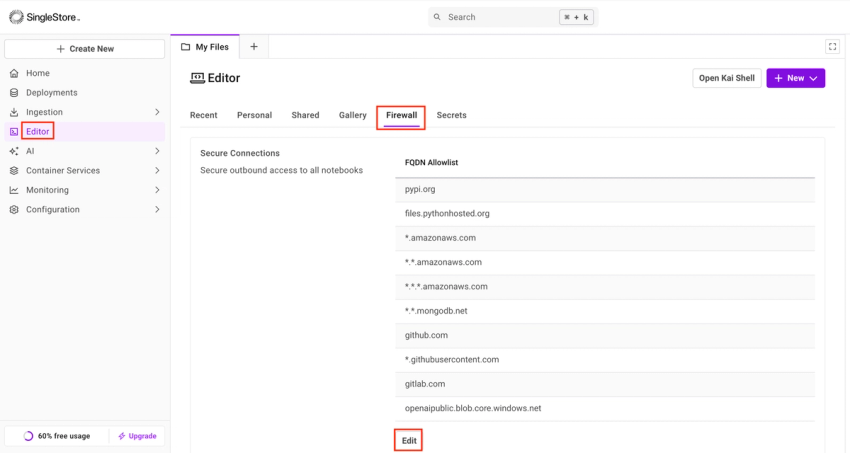Click the ⌘ + k shortcut badge
This screenshot has width=850, height=453.
point(576,17)
